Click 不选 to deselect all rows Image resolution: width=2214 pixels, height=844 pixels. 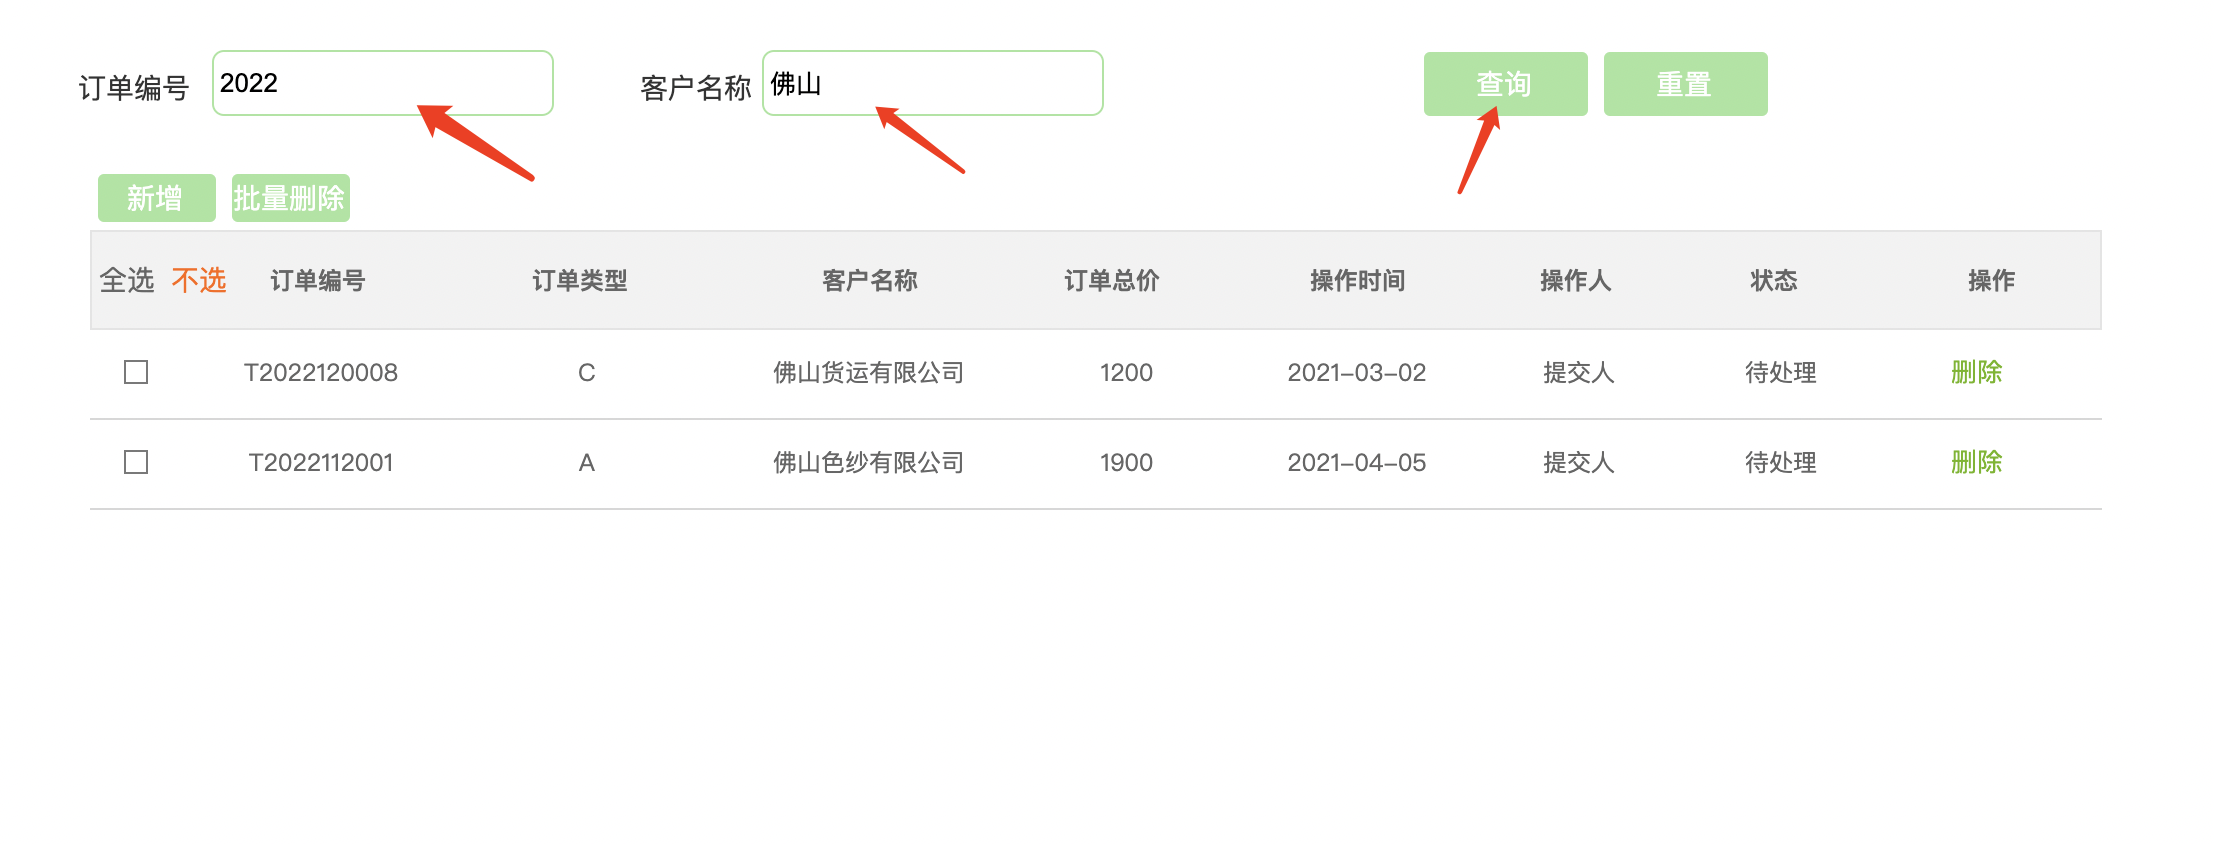pos(199,280)
